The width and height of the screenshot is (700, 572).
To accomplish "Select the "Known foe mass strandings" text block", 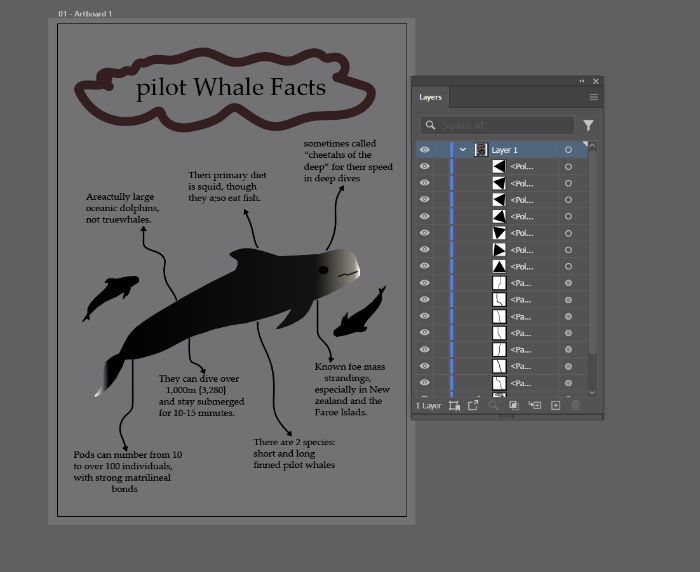I will (352, 389).
